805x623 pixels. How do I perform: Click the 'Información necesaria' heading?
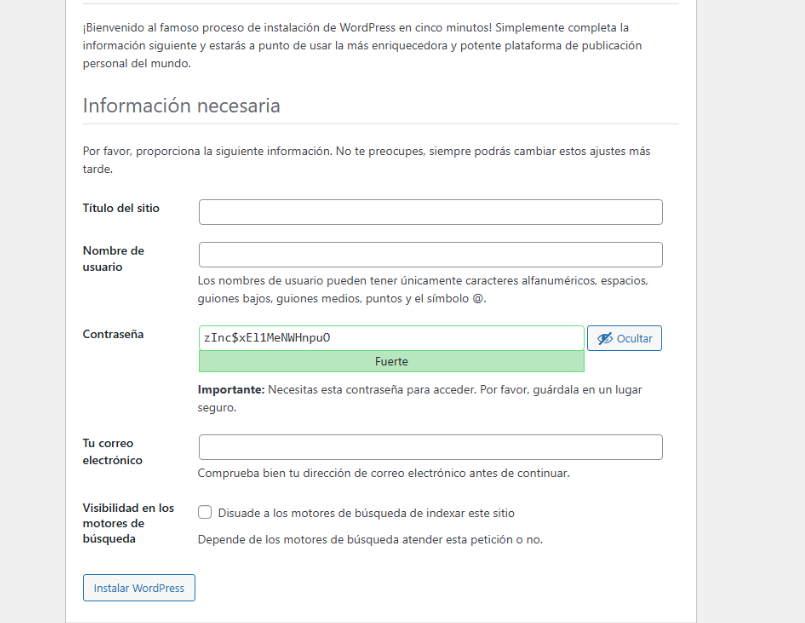tap(181, 106)
